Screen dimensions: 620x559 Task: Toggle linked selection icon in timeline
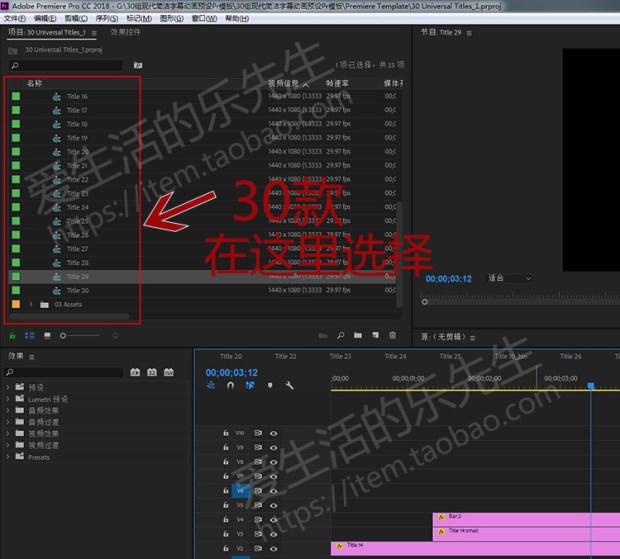250,385
